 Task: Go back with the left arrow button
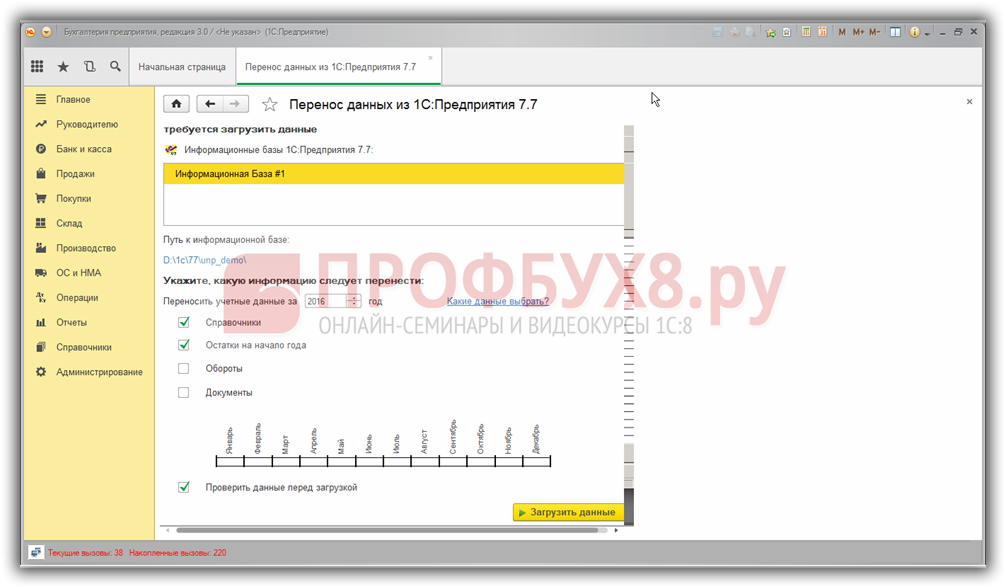(210, 104)
